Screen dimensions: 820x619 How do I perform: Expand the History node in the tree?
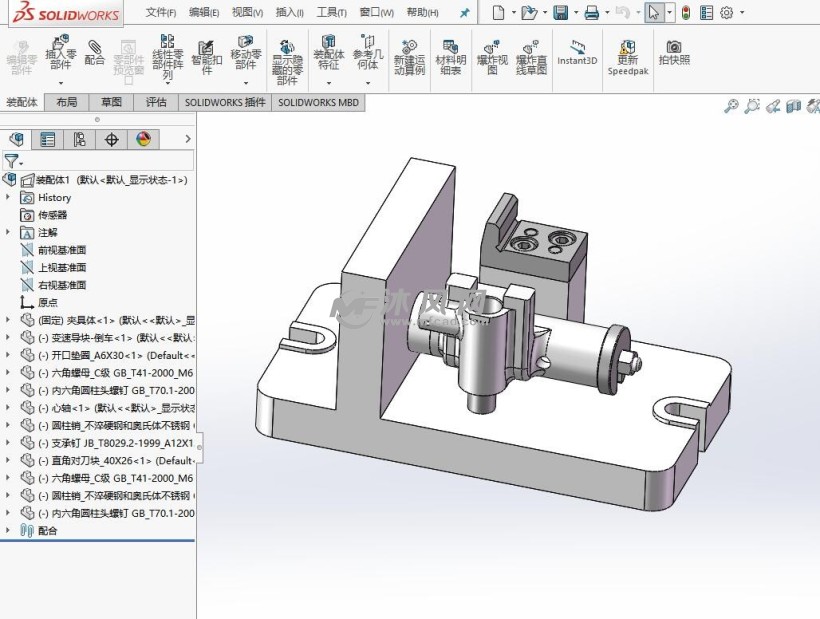click(x=8, y=198)
